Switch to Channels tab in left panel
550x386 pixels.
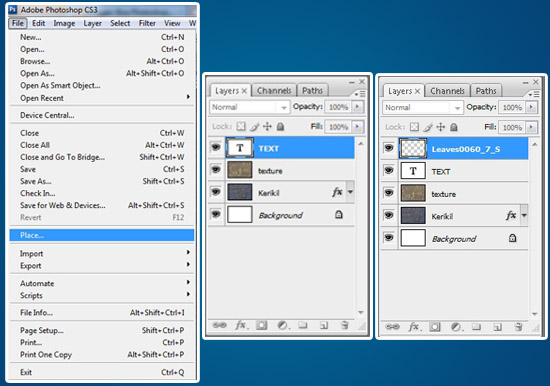274,91
